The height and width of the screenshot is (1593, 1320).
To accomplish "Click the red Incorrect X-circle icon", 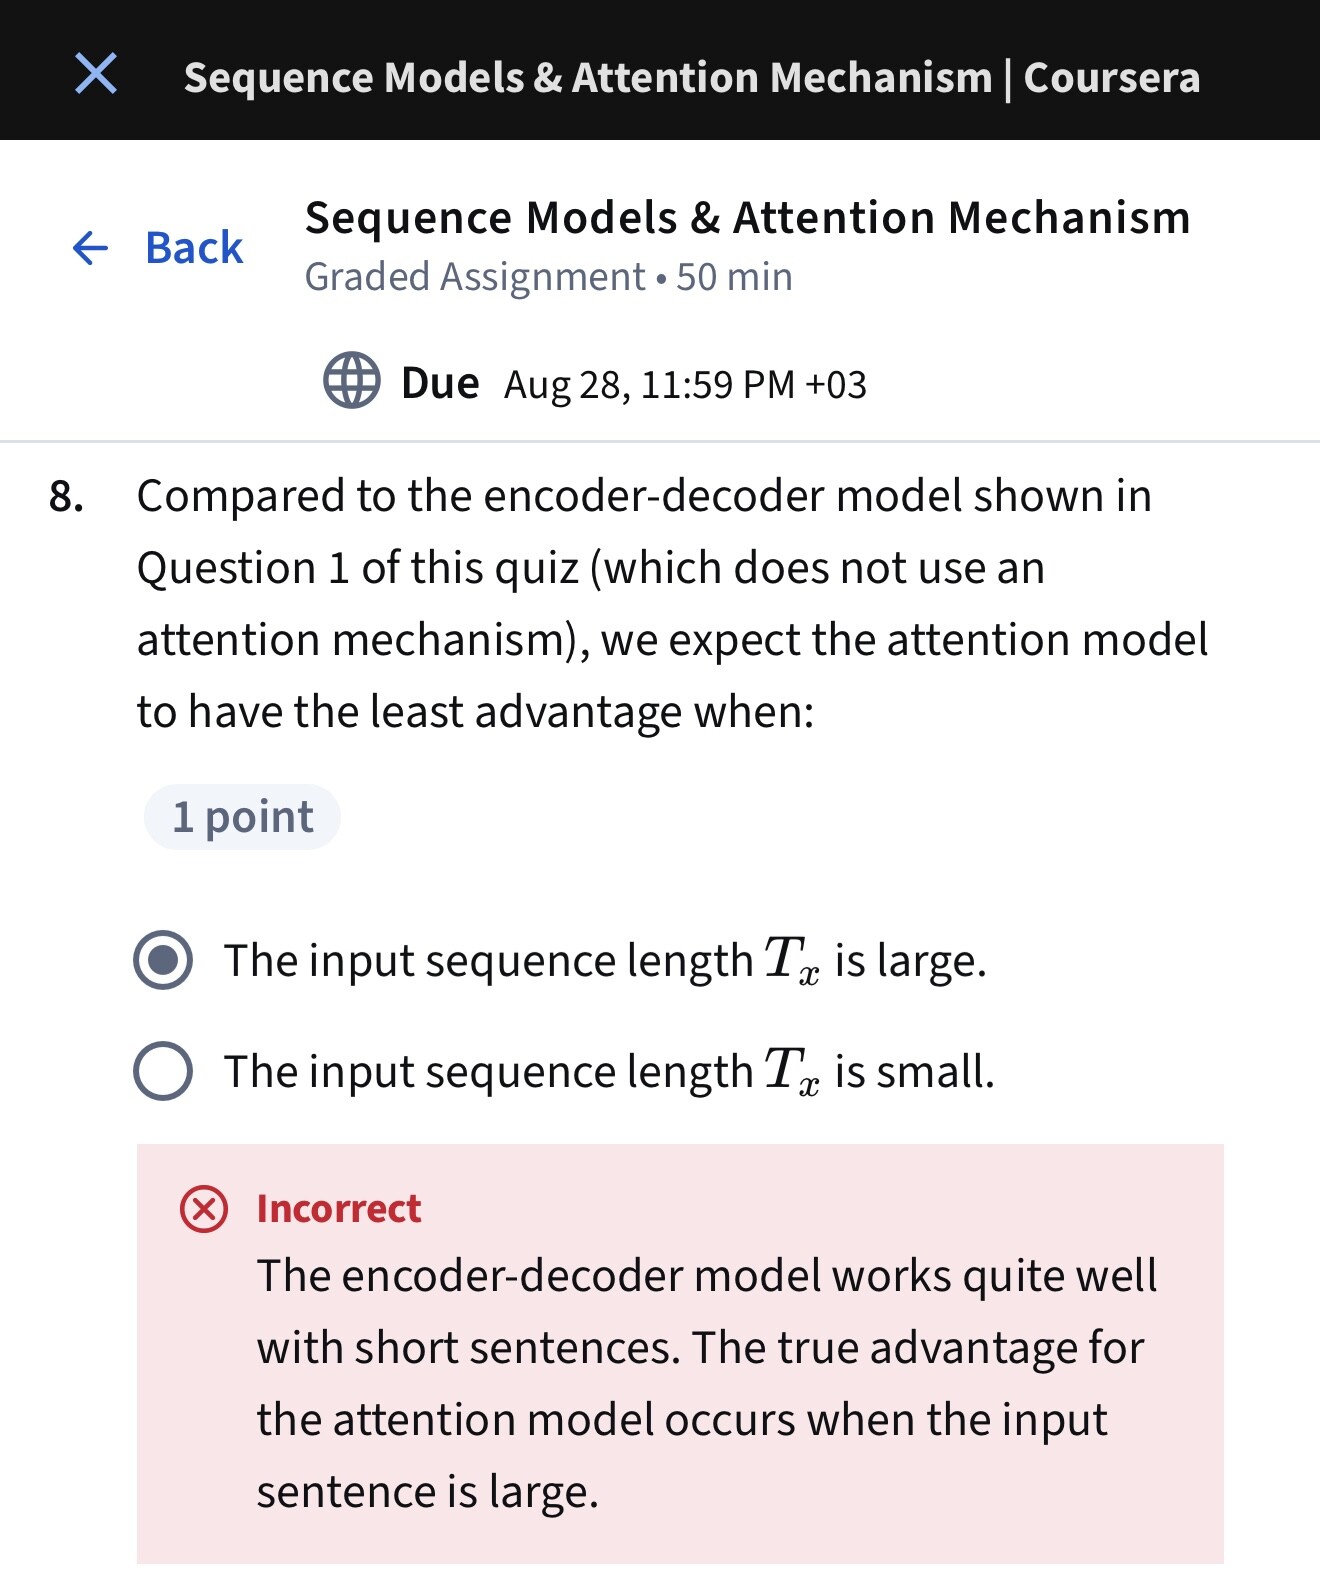I will pyautogui.click(x=204, y=1209).
